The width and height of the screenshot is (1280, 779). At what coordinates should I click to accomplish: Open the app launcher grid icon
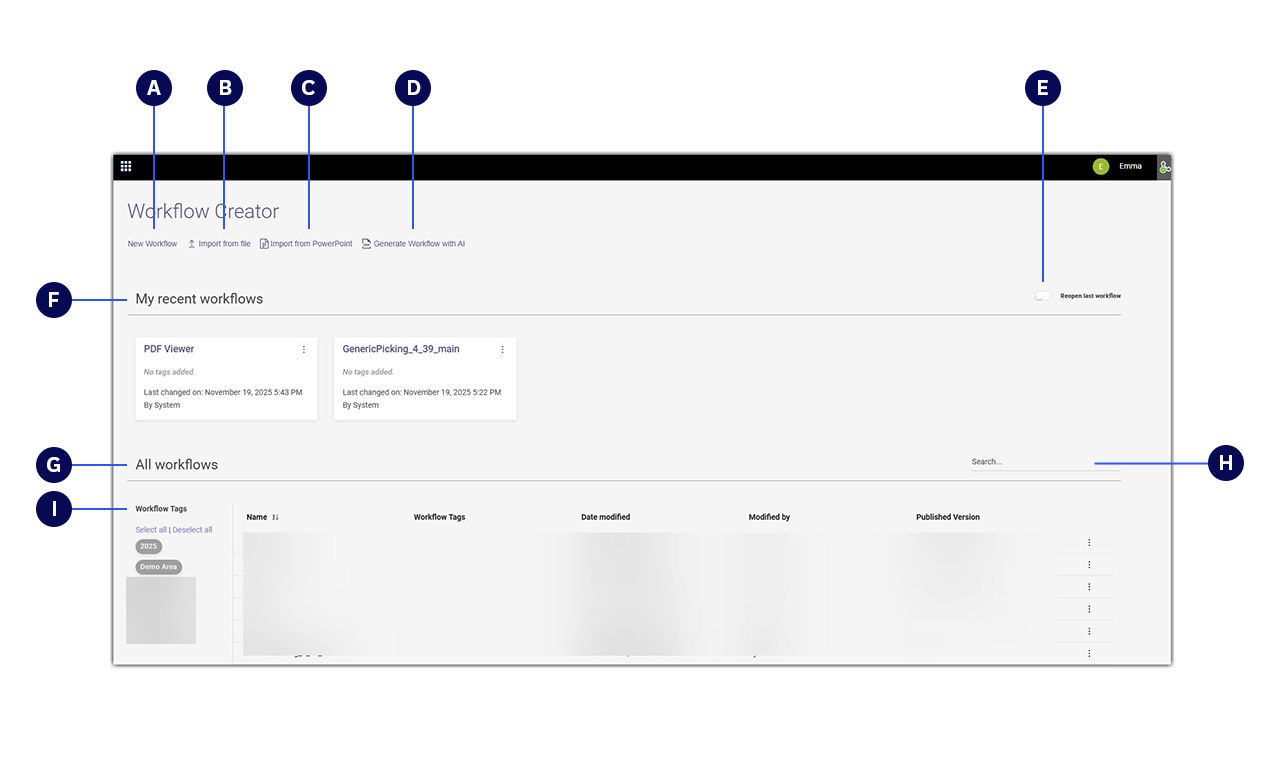pos(126,166)
